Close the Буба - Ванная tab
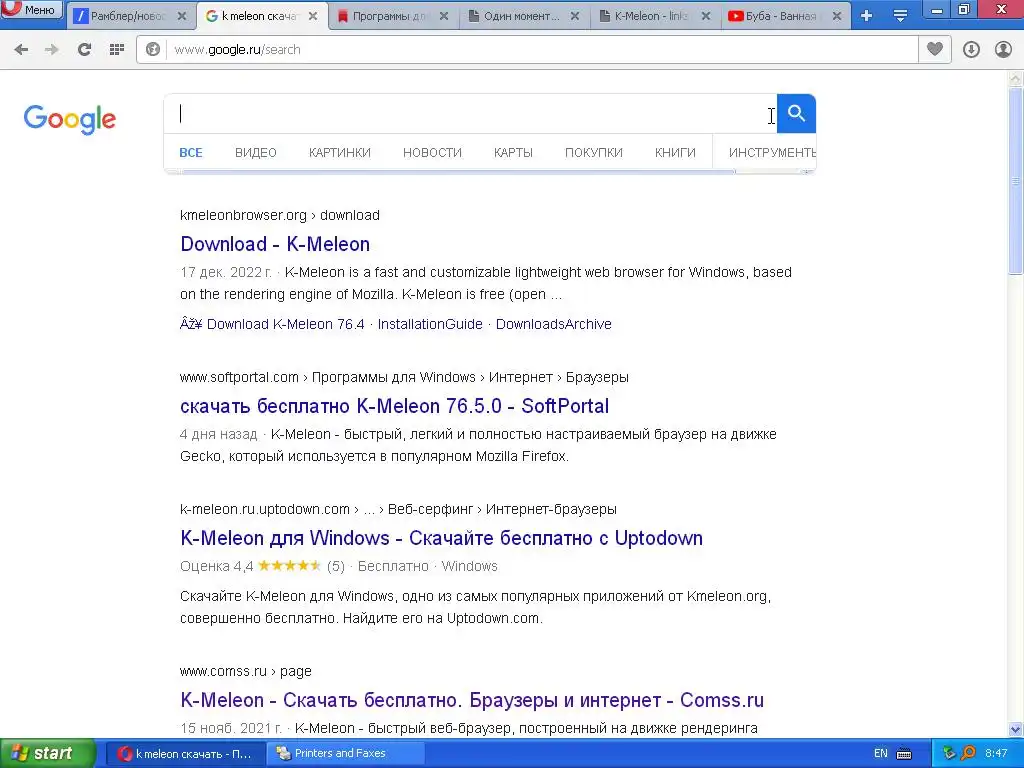Image resolution: width=1024 pixels, height=768 pixels. [837, 16]
